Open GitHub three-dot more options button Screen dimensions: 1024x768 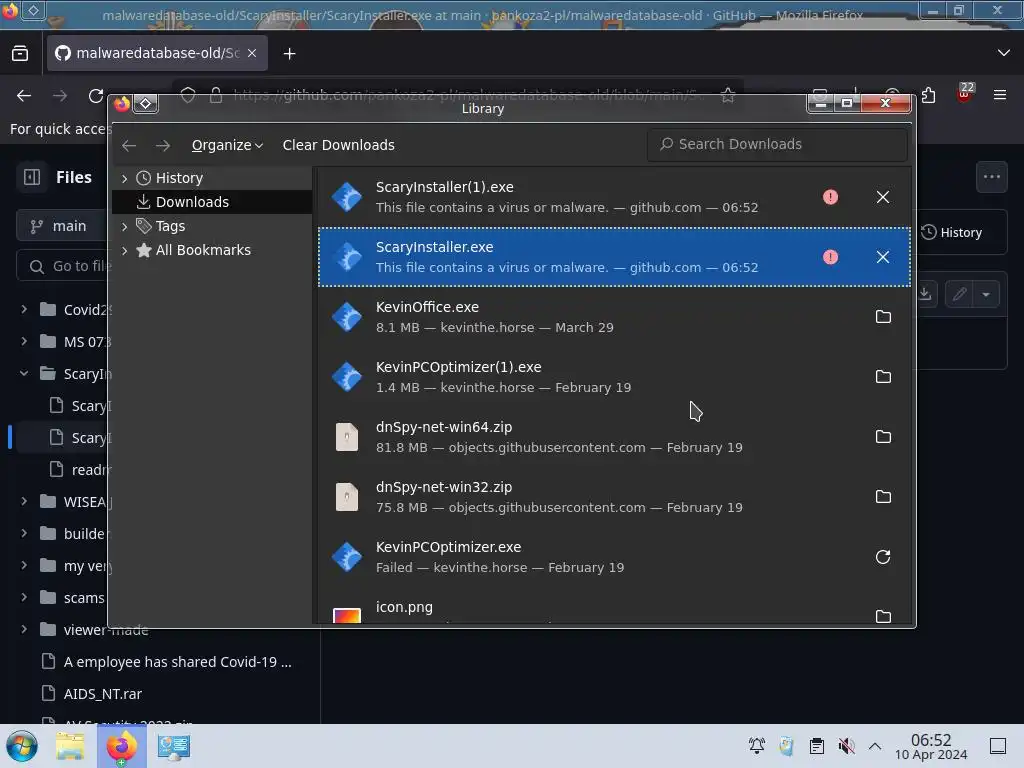[991, 177]
